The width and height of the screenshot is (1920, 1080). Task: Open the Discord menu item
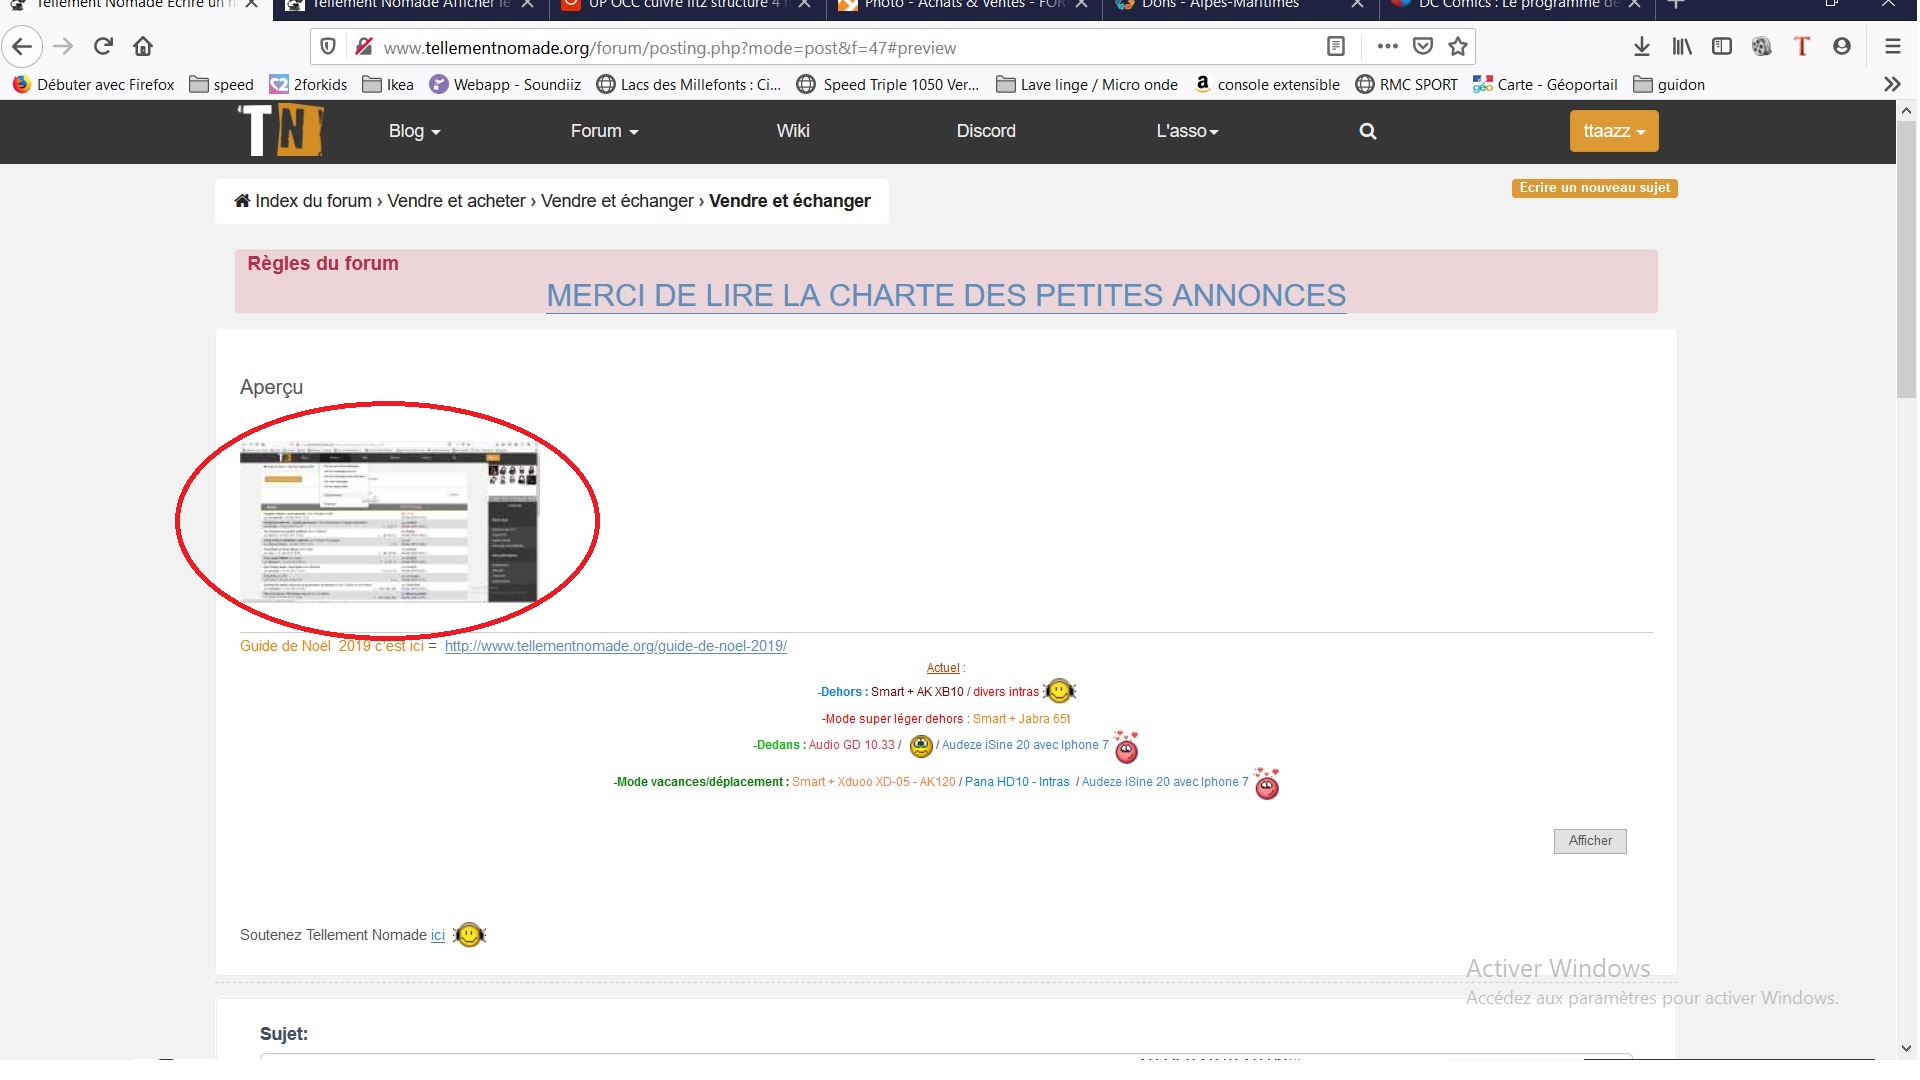(x=985, y=131)
